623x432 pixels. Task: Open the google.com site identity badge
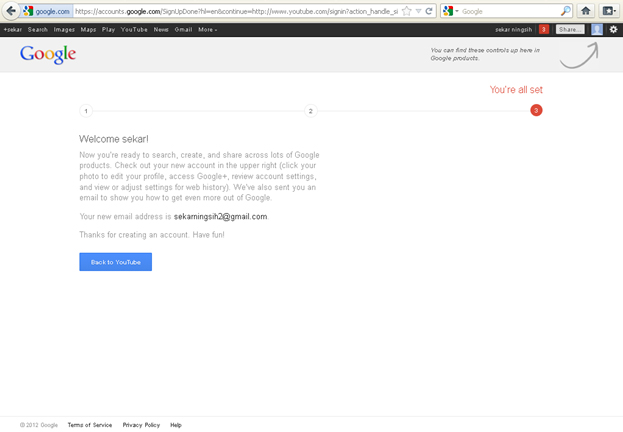47,12
